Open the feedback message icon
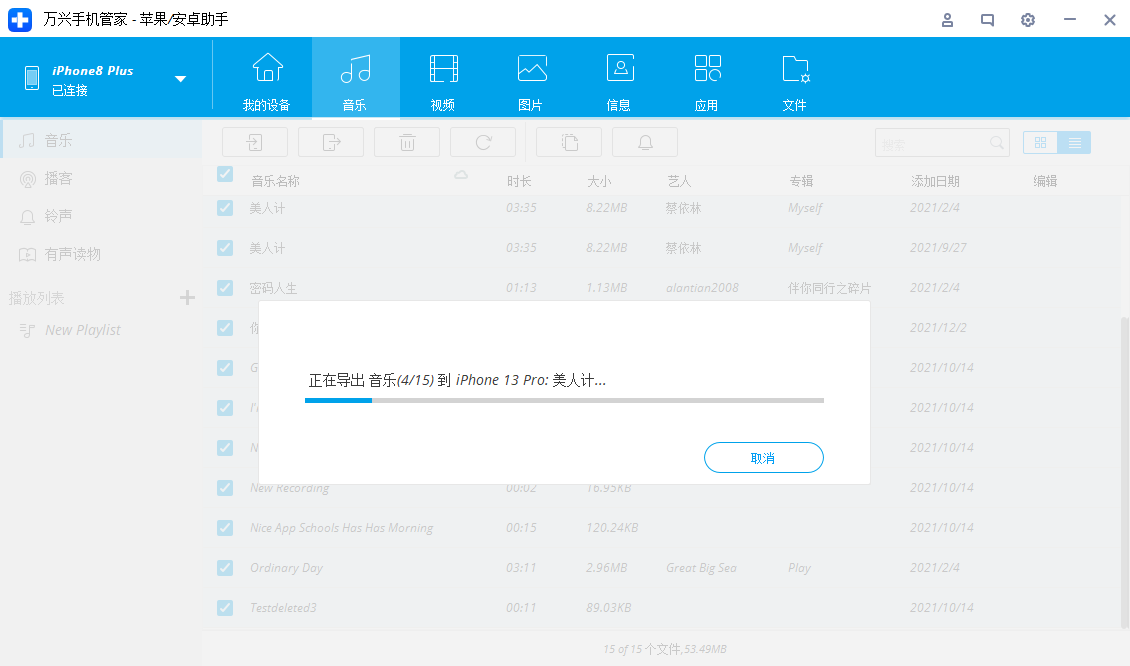 coord(987,20)
